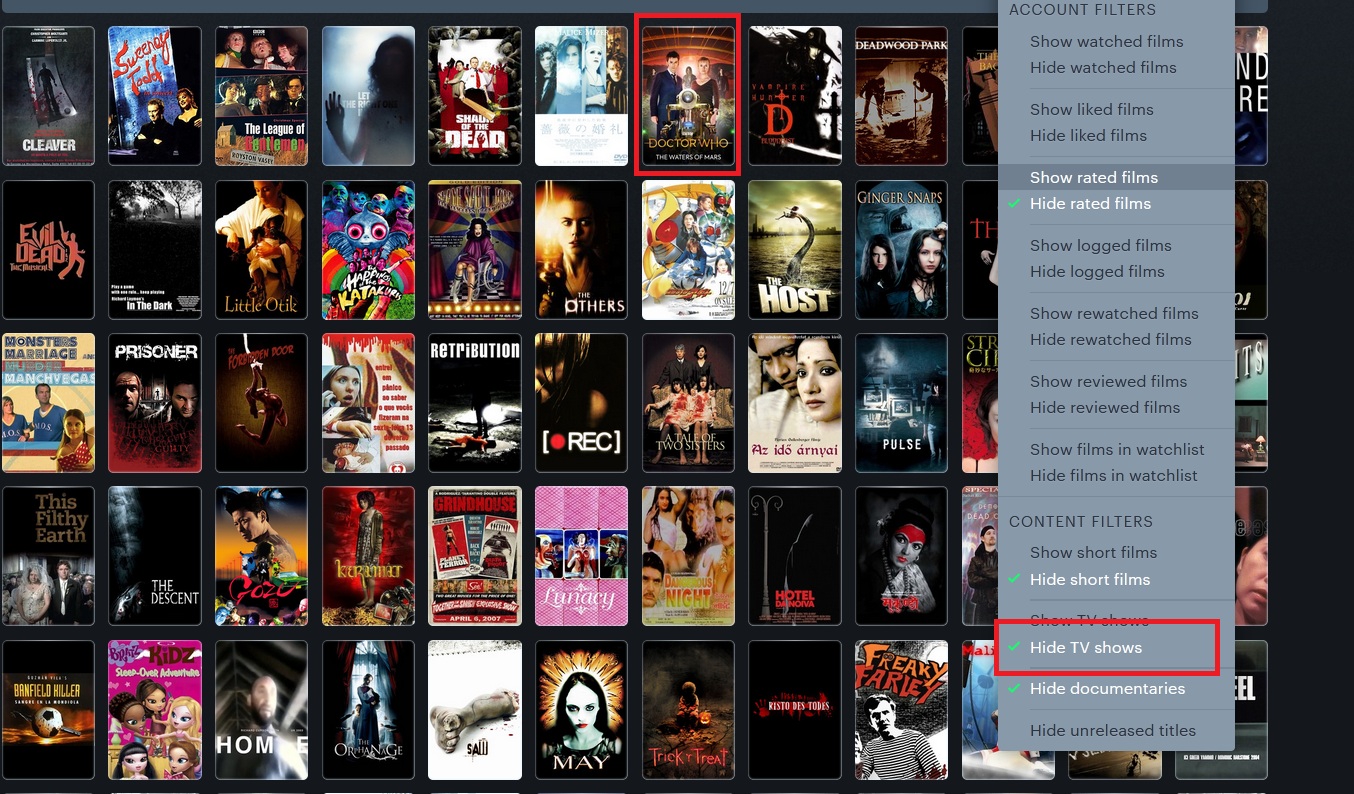Open the Monsters Marriage Manchvegas poster

click(48, 403)
